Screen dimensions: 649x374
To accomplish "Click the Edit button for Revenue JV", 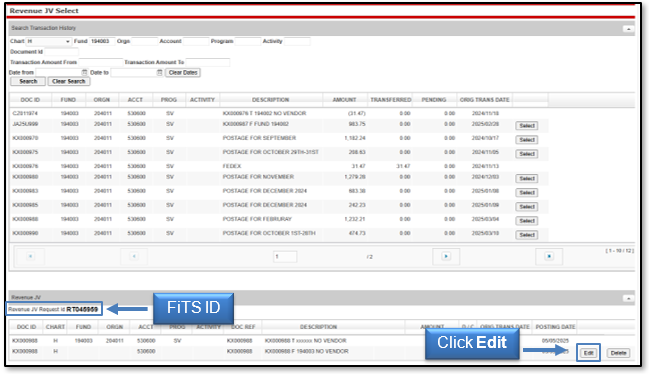I will [588, 353].
